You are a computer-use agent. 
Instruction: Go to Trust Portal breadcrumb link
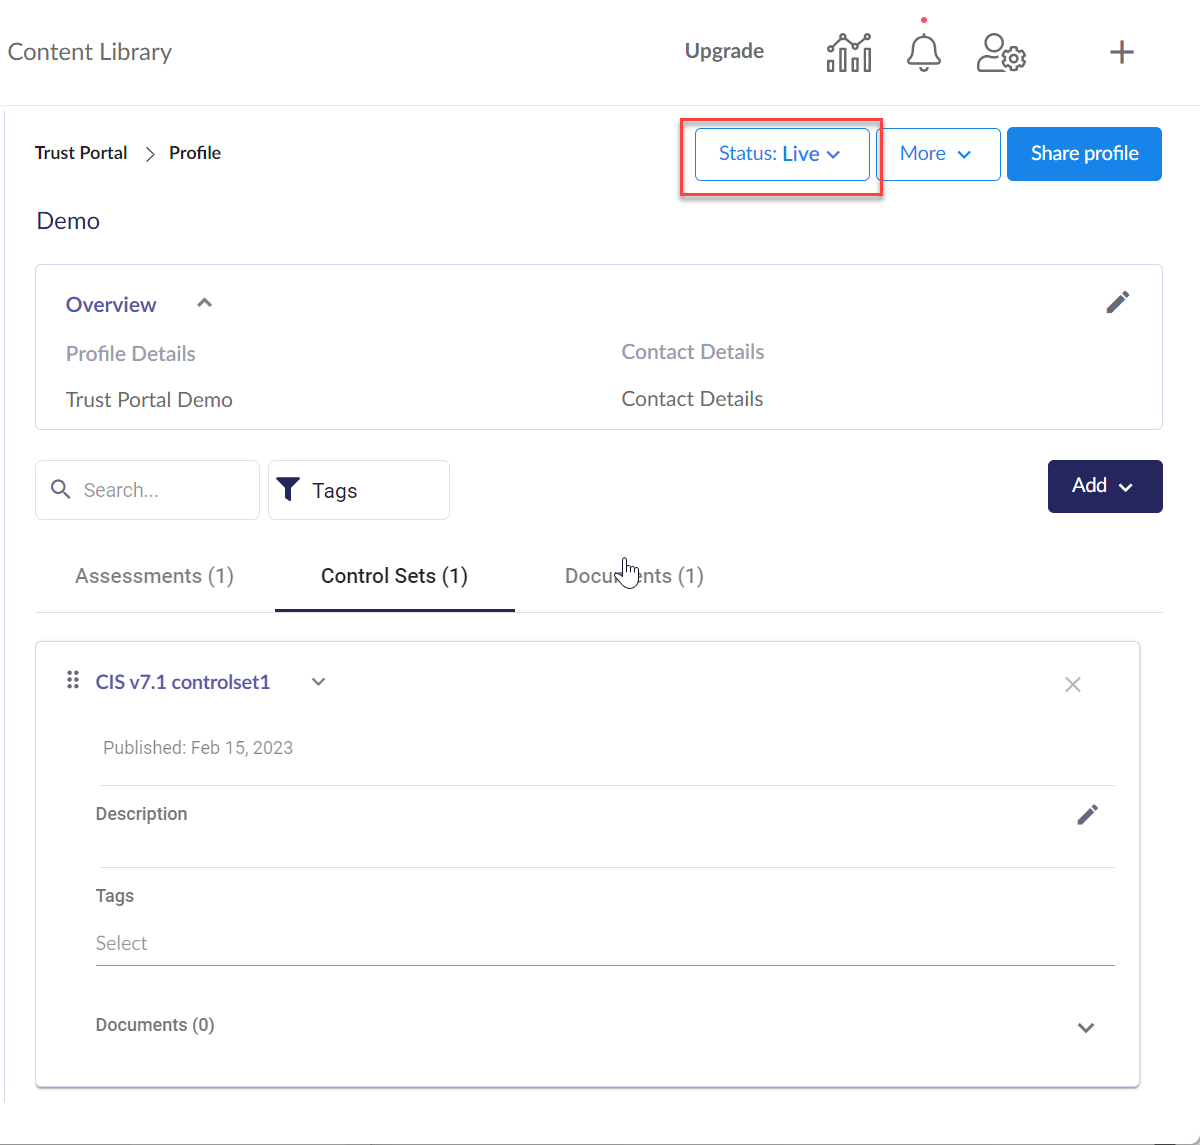click(81, 153)
